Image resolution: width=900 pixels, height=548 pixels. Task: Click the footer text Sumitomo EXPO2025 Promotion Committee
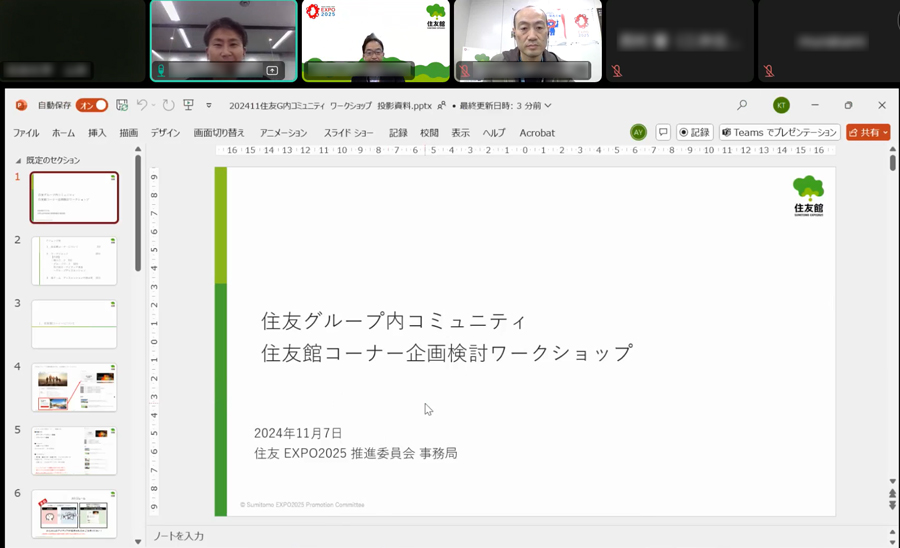[302, 505]
